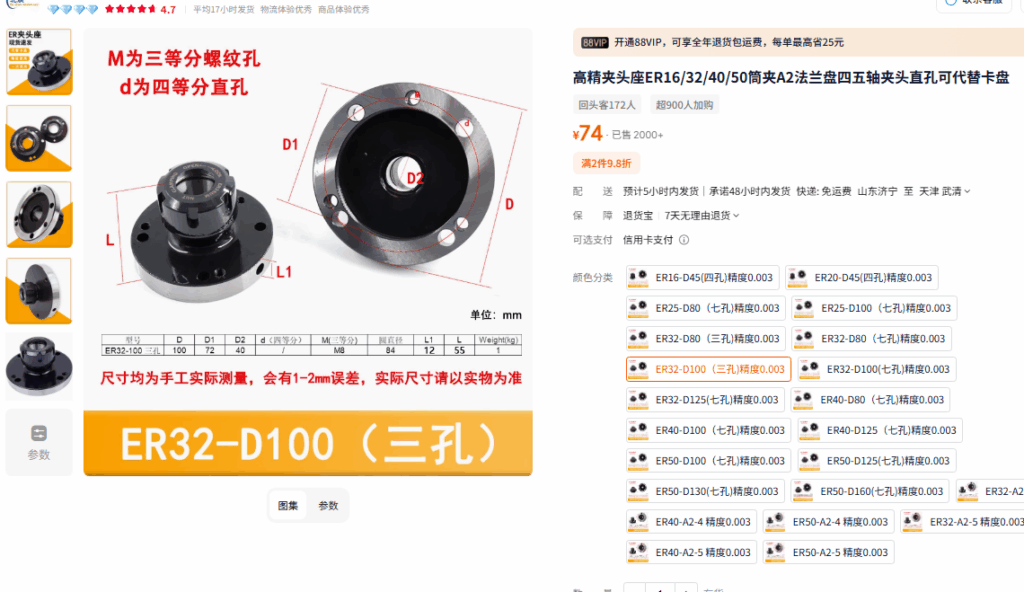Screen dimensions: 1024x592
Task: Expand 7天无理由退货 guarantee details
Action: 701,216
